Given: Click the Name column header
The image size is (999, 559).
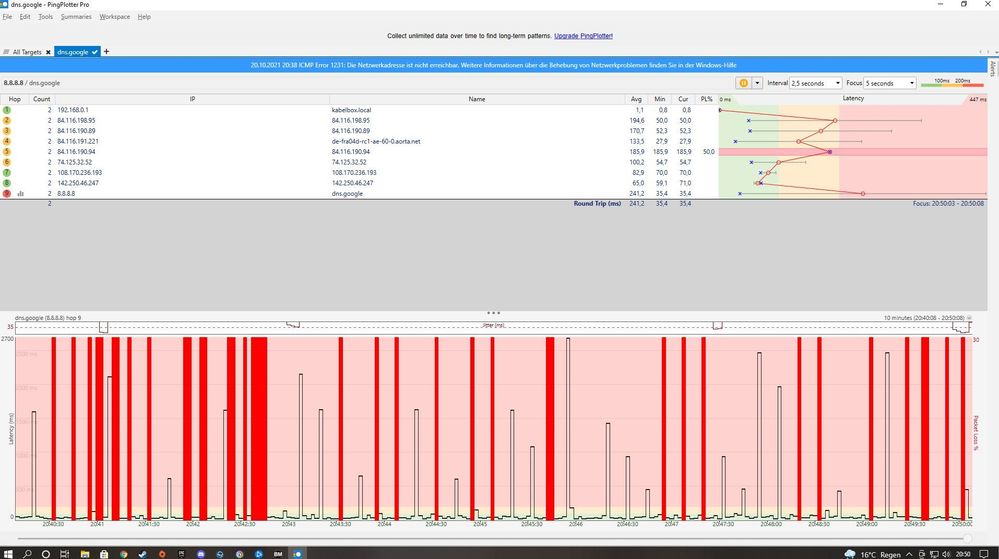Looking at the screenshot, I should click(477, 99).
